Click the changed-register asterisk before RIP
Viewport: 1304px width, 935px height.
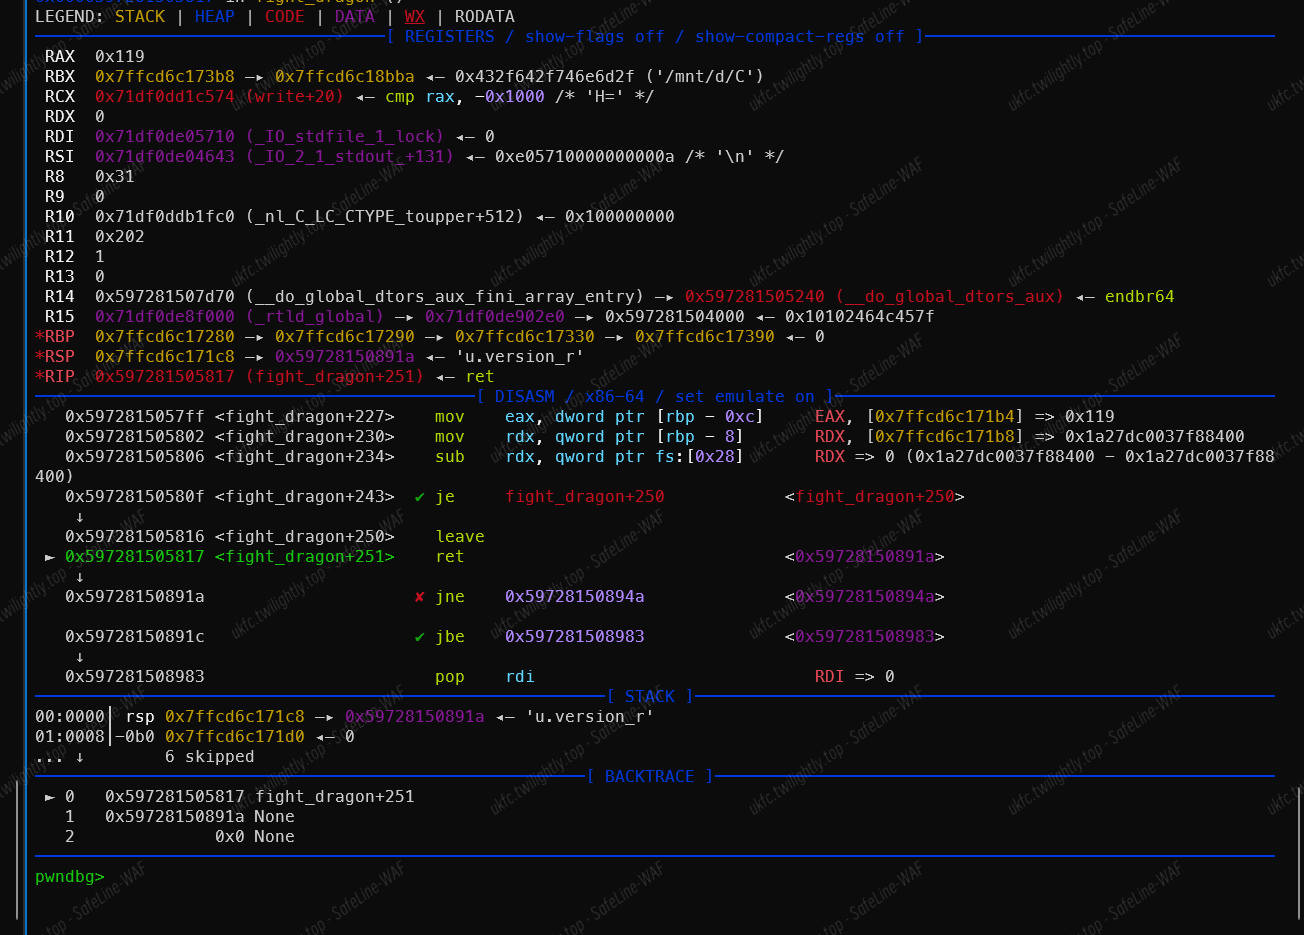(39, 377)
